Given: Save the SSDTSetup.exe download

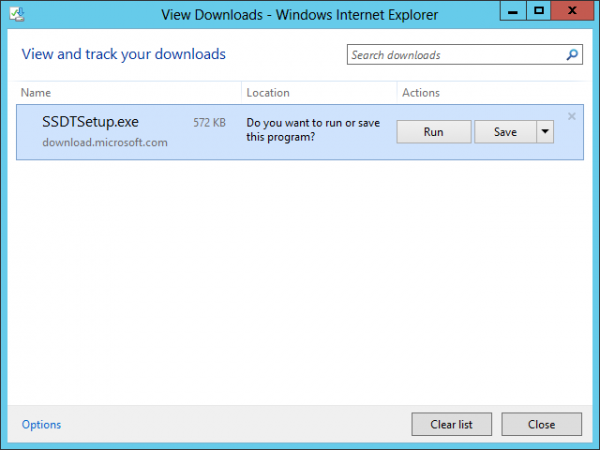Looking at the screenshot, I should [x=505, y=132].
